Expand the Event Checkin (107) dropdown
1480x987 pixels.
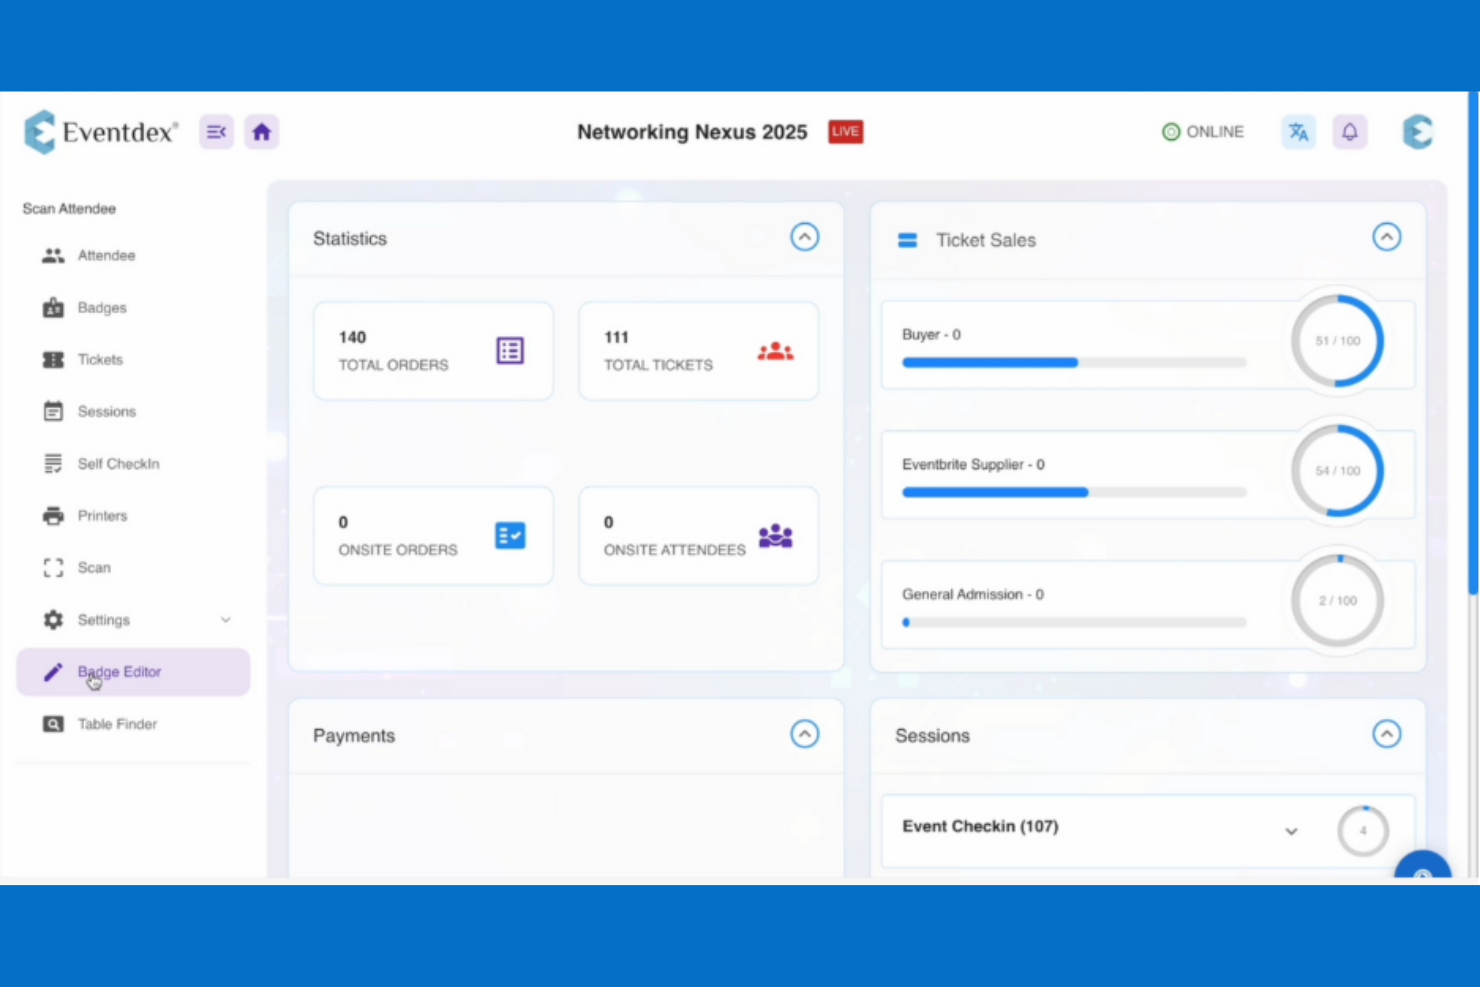coord(1292,831)
